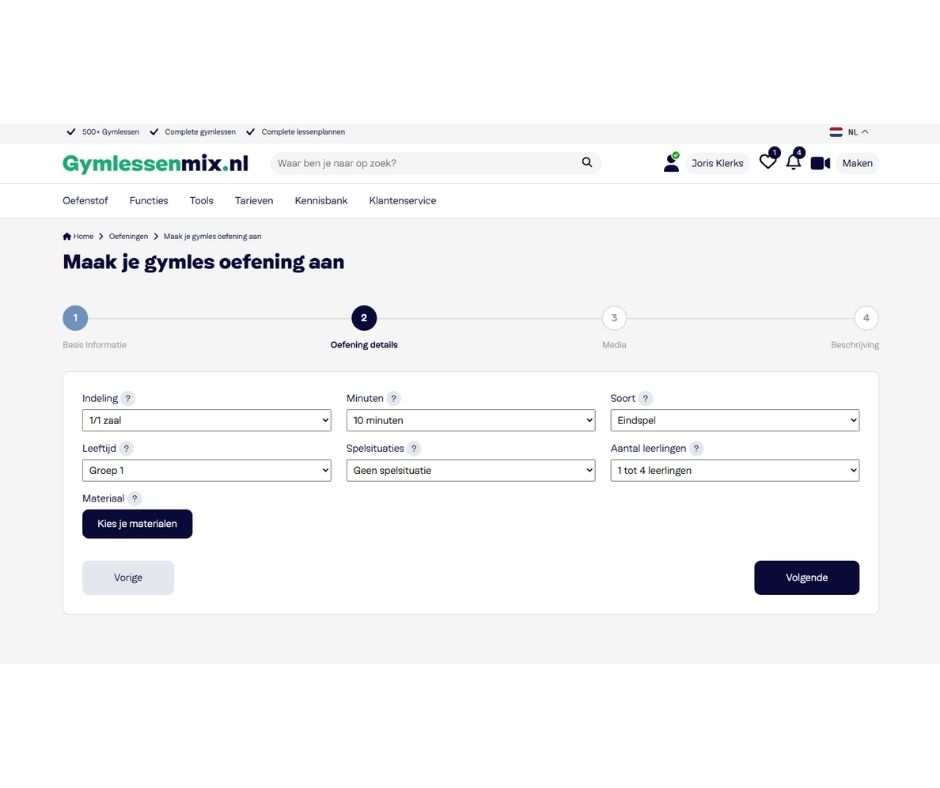Click the Kies je materialen button
940x788 pixels.
137,524
